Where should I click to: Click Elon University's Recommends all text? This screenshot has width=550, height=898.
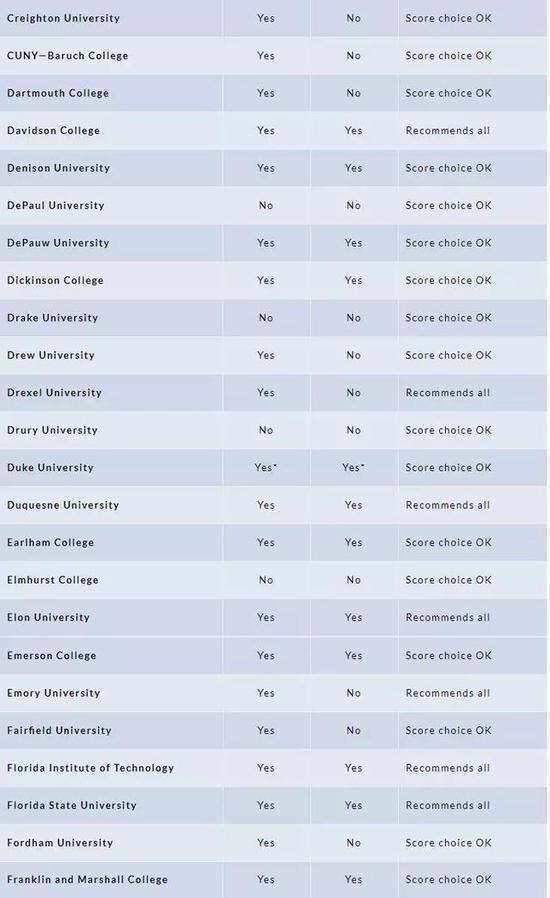[448, 617]
